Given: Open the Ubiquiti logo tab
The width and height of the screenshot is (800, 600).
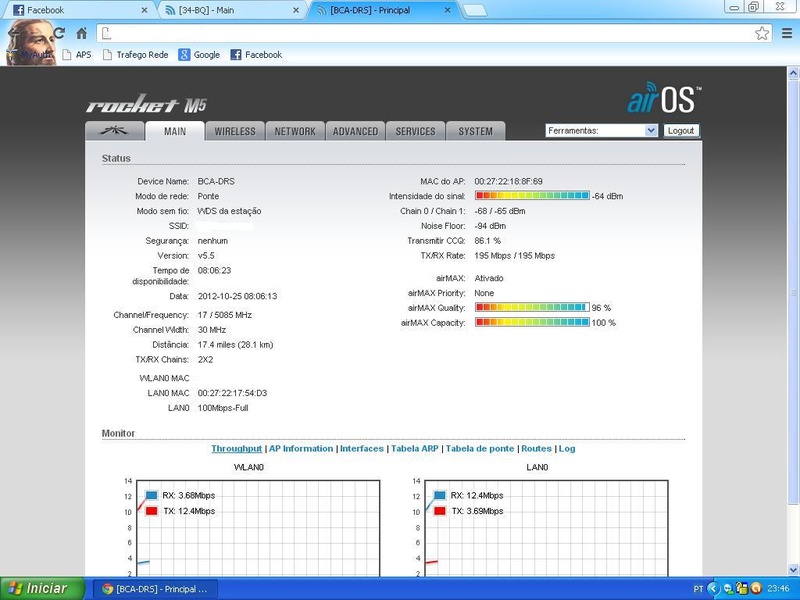Looking at the screenshot, I should (114, 131).
